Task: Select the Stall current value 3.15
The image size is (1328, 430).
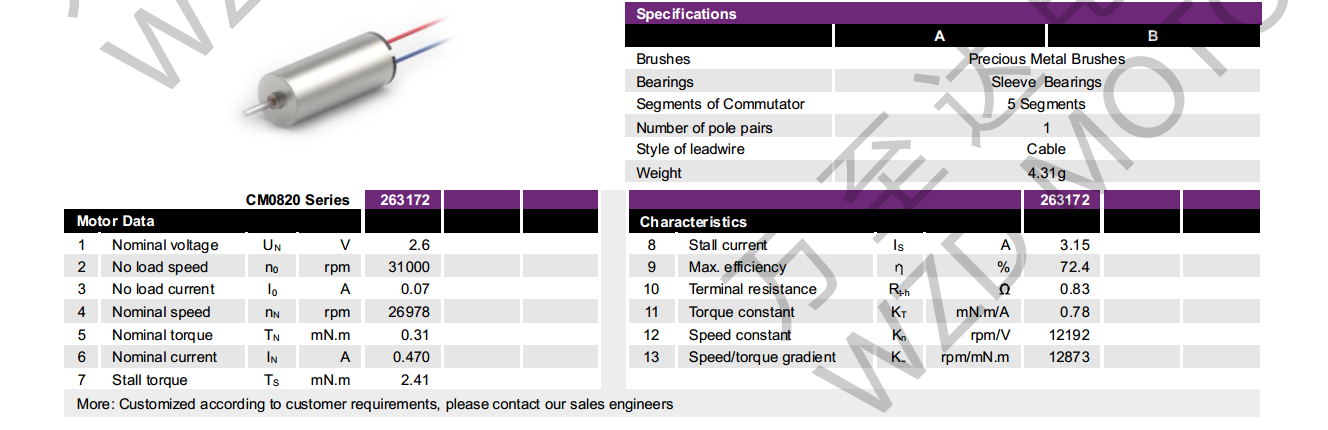Action: 1074,245
